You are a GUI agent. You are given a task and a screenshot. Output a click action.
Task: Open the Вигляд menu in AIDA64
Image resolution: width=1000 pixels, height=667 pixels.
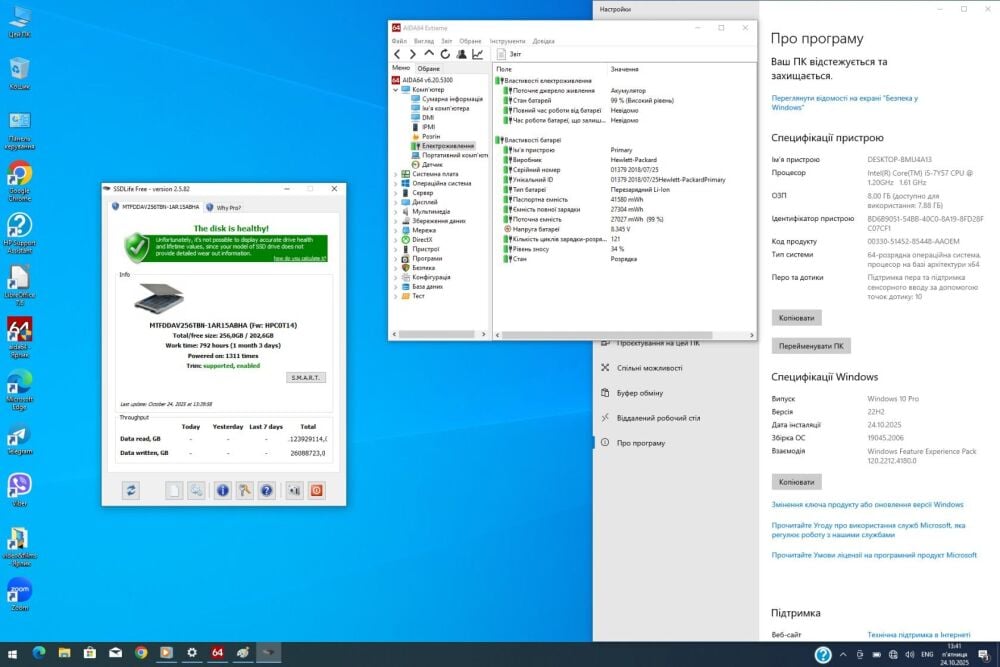pos(423,41)
